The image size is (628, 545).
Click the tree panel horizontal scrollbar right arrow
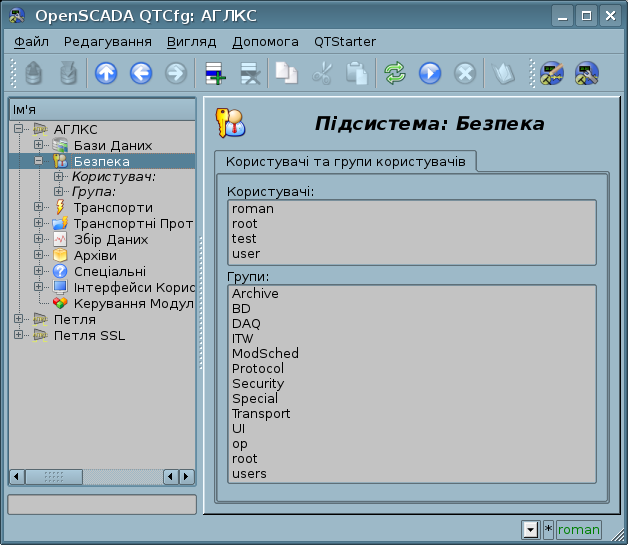(x=187, y=477)
